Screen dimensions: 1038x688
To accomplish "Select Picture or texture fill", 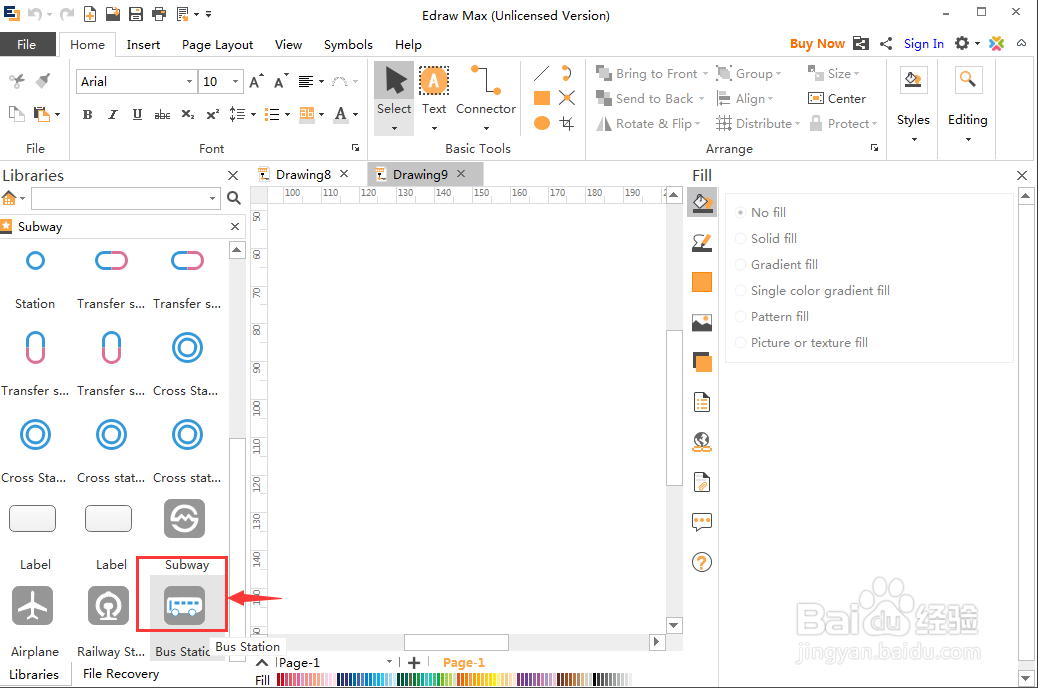I will [802, 342].
